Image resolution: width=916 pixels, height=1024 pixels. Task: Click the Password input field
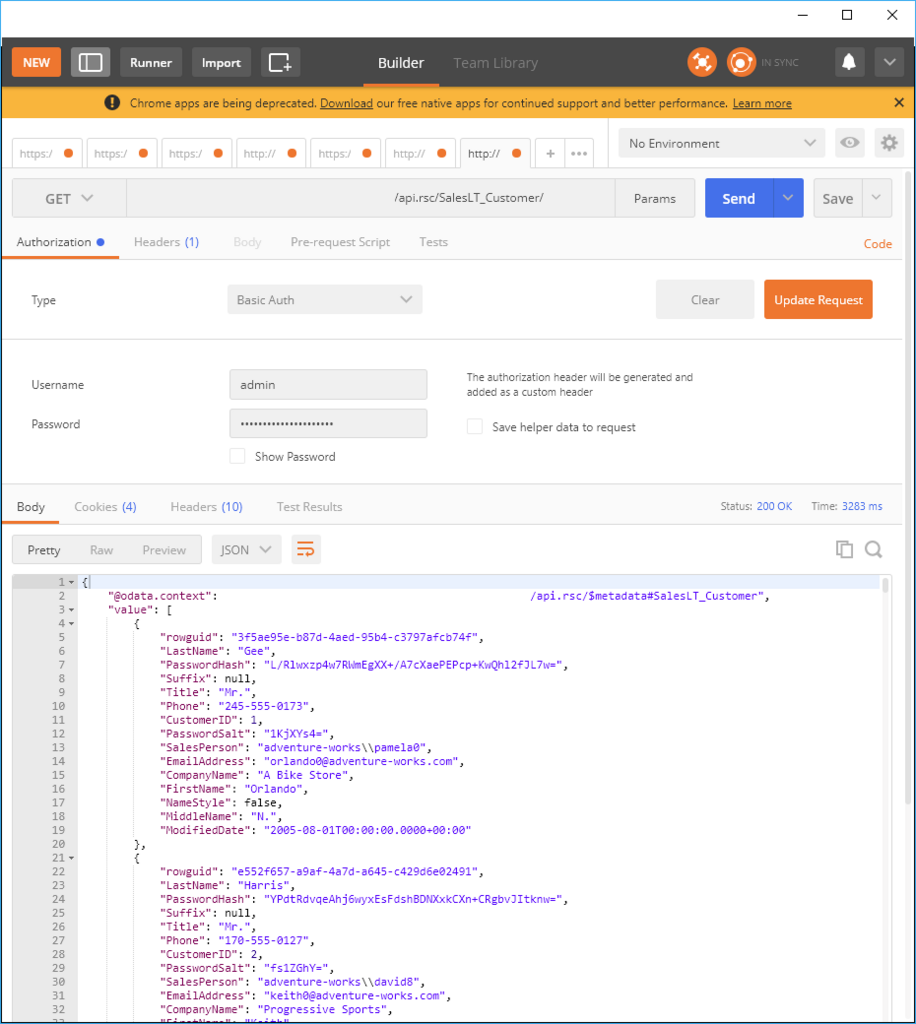coord(328,424)
